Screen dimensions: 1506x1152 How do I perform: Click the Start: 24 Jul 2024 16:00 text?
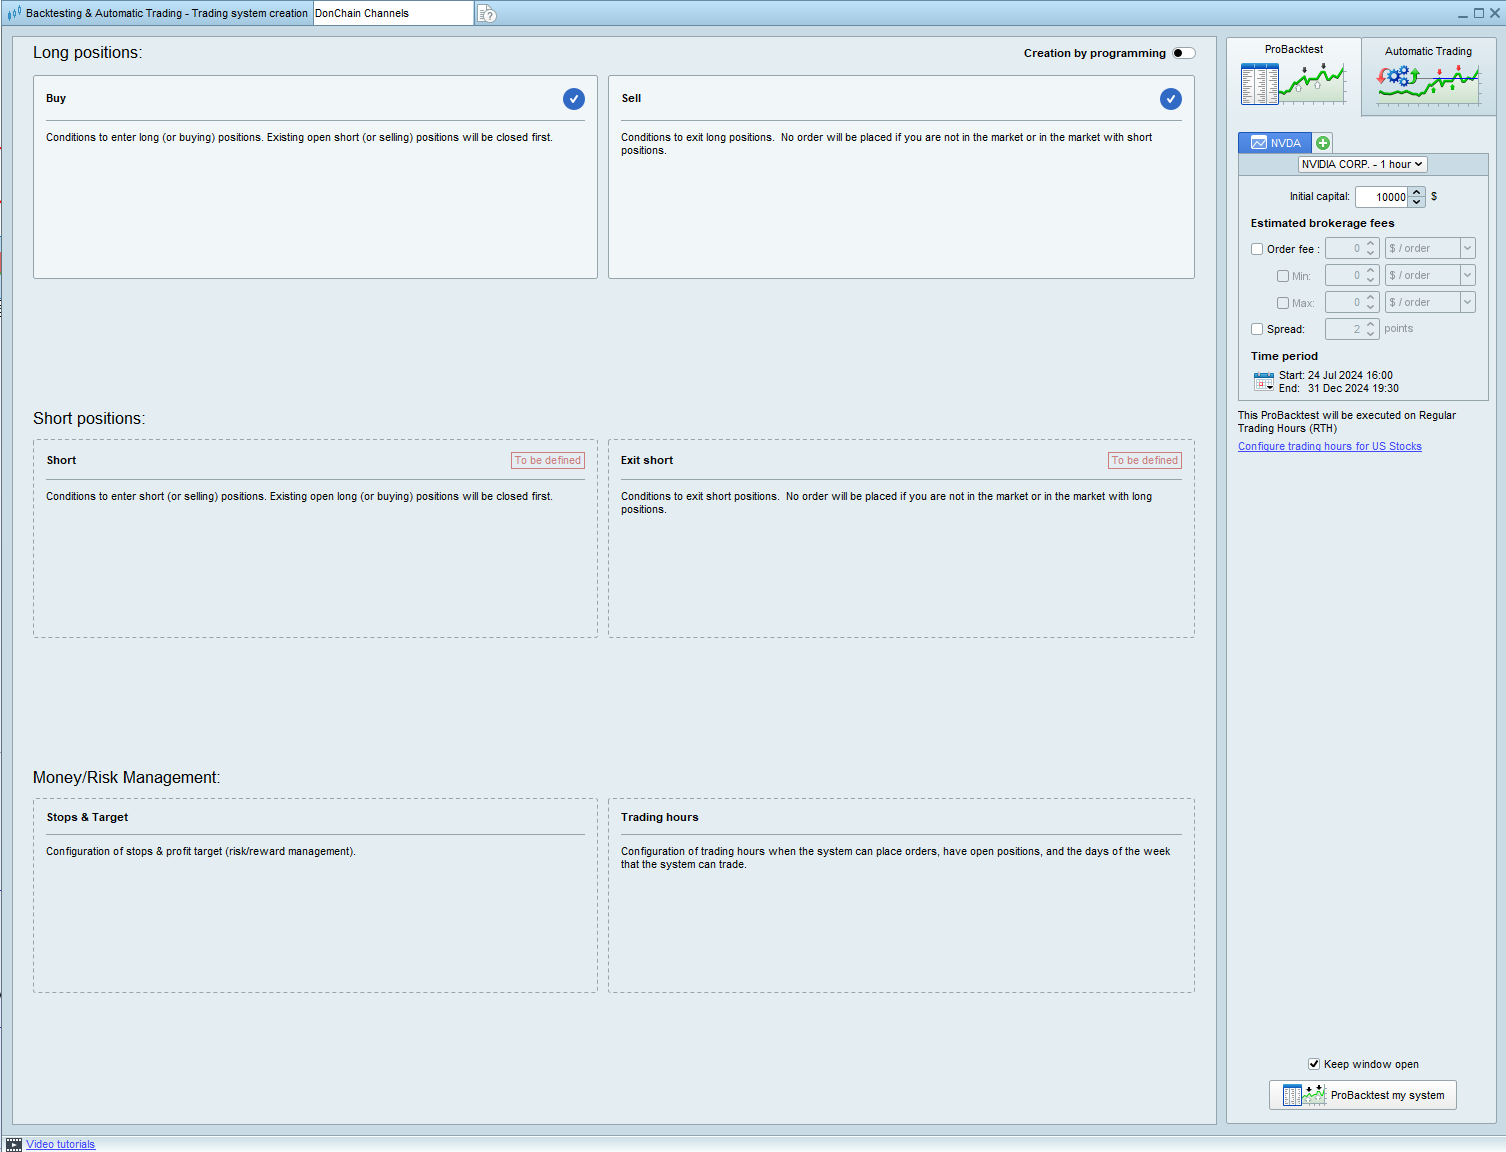pos(1336,375)
